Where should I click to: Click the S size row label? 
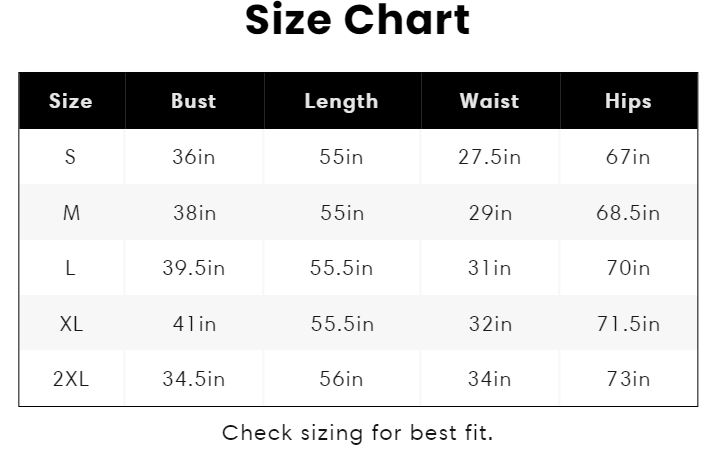70,157
